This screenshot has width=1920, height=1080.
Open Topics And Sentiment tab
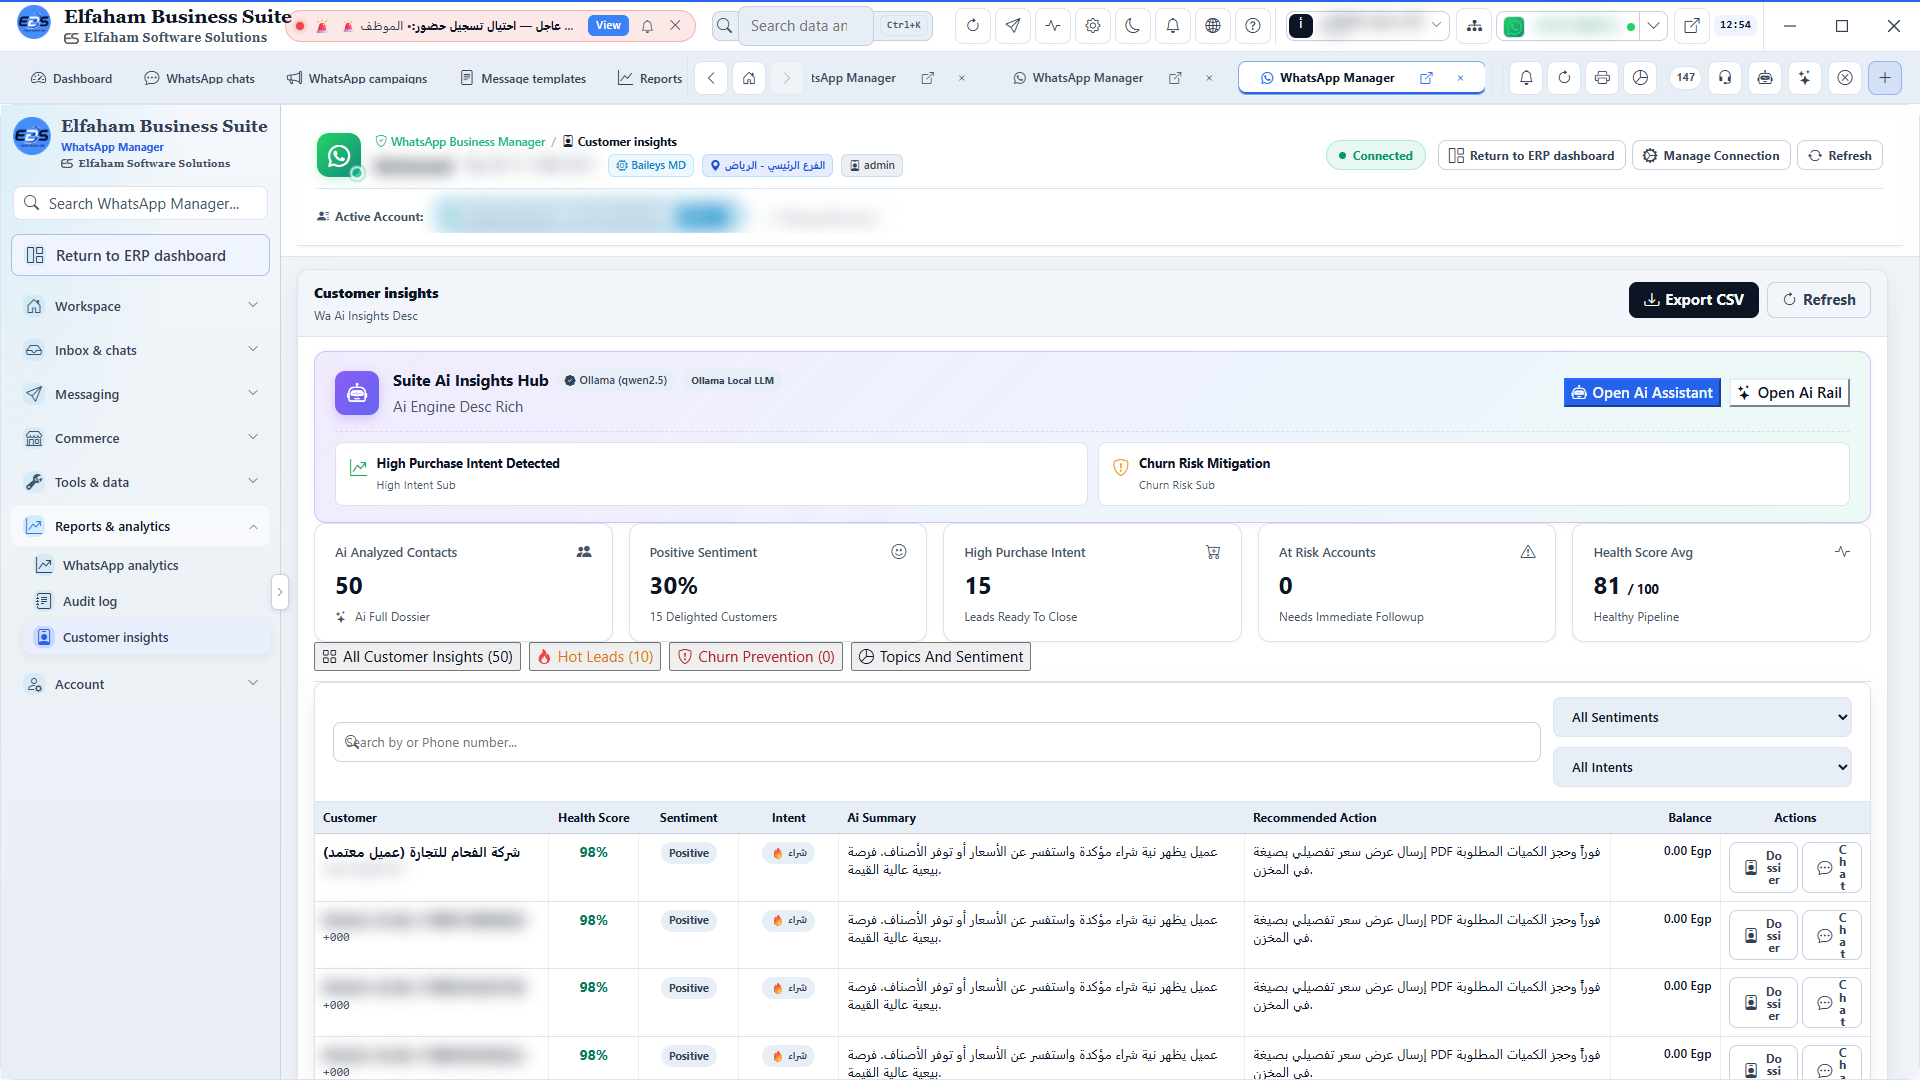[941, 657]
